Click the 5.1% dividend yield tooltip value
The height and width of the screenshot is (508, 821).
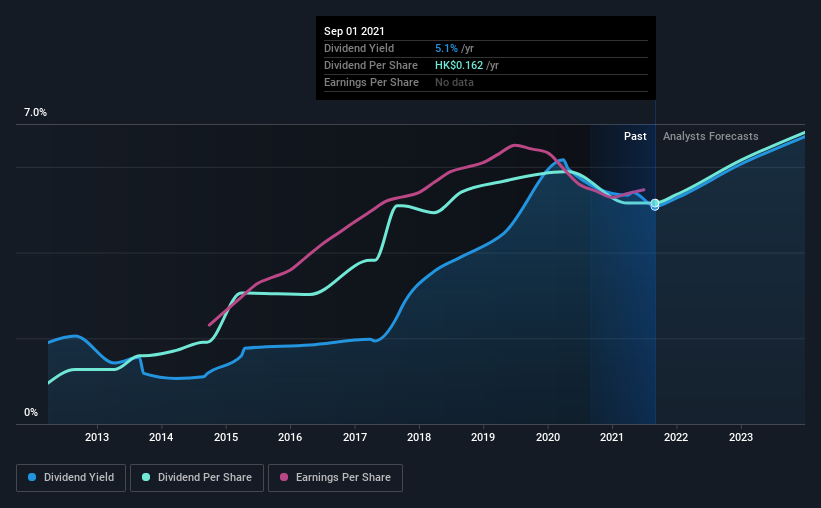[446, 48]
